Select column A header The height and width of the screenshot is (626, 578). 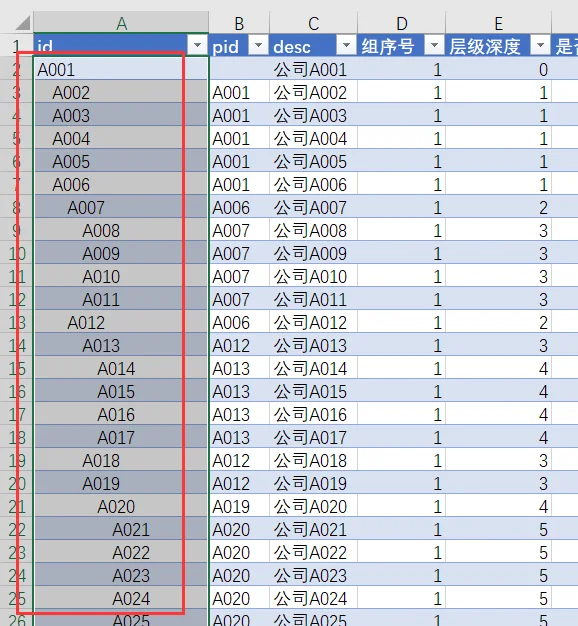tap(121, 23)
